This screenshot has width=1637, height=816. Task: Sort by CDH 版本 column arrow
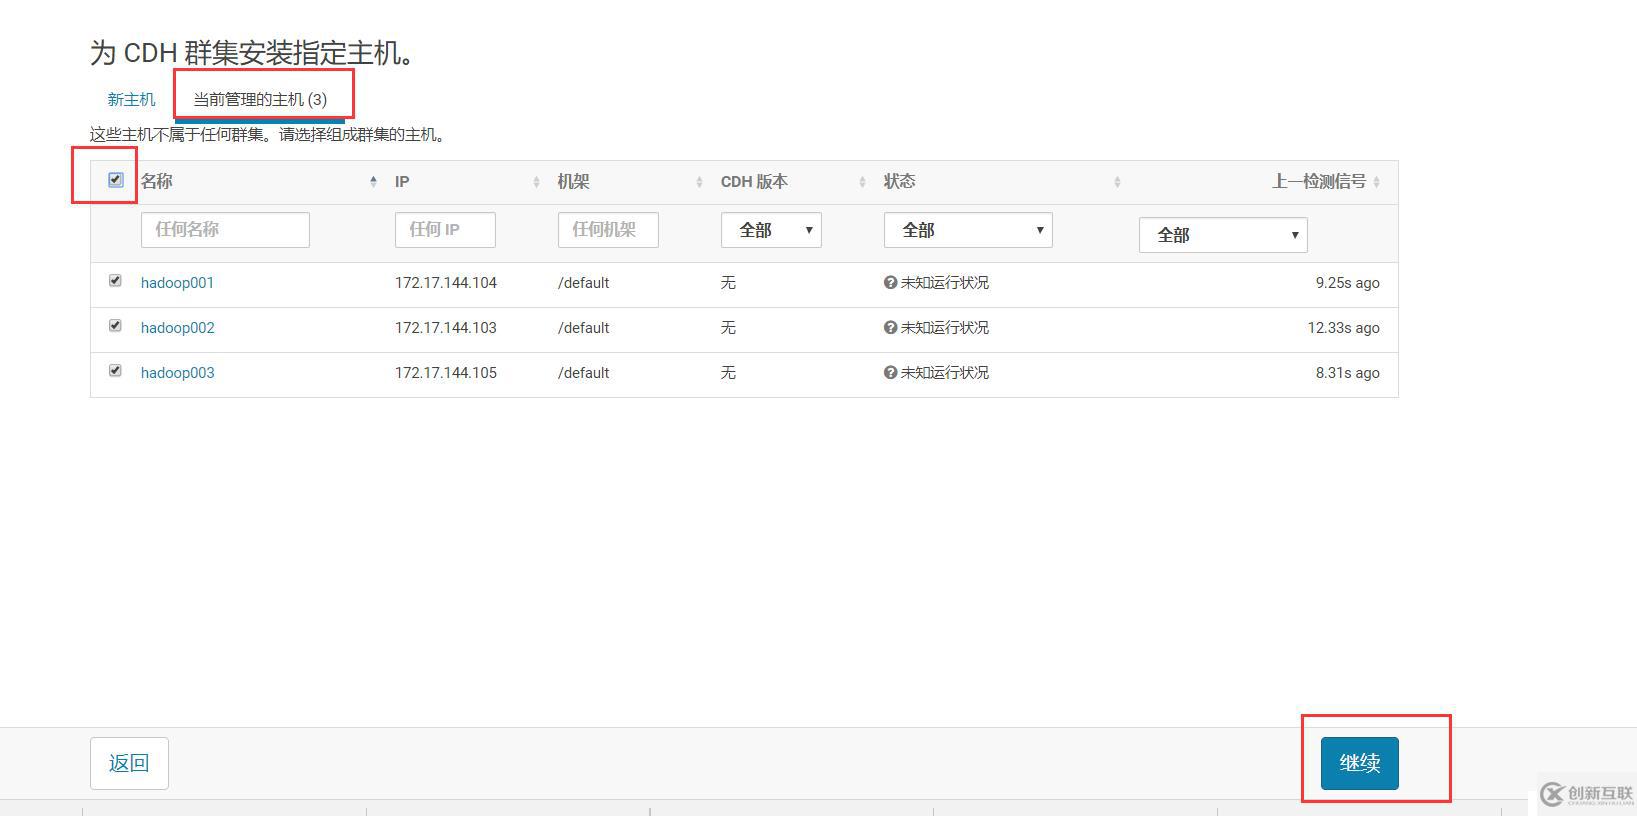[x=862, y=182]
